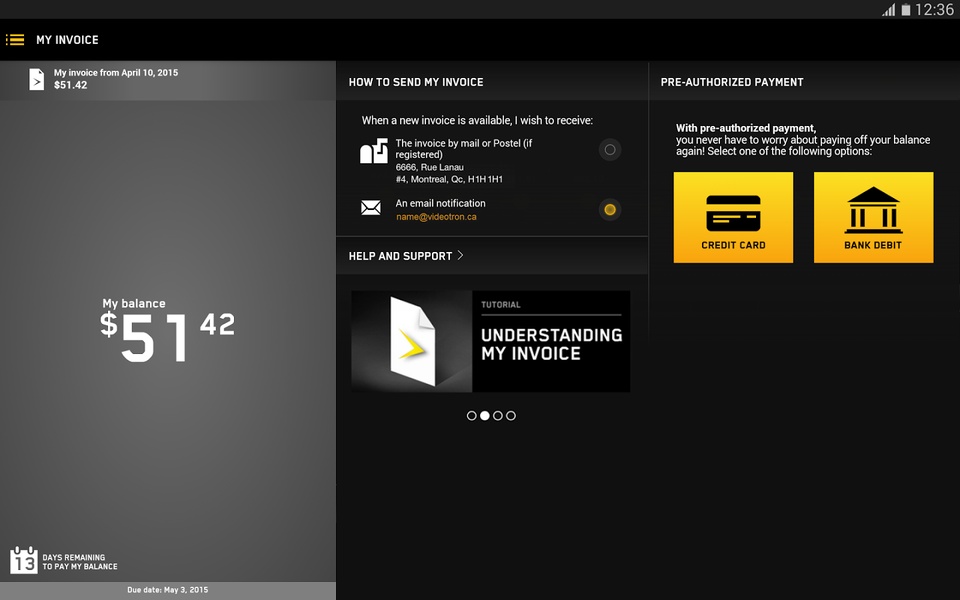The width and height of the screenshot is (960, 600).
Task: Click the invoice document icon
Action: coord(37,79)
